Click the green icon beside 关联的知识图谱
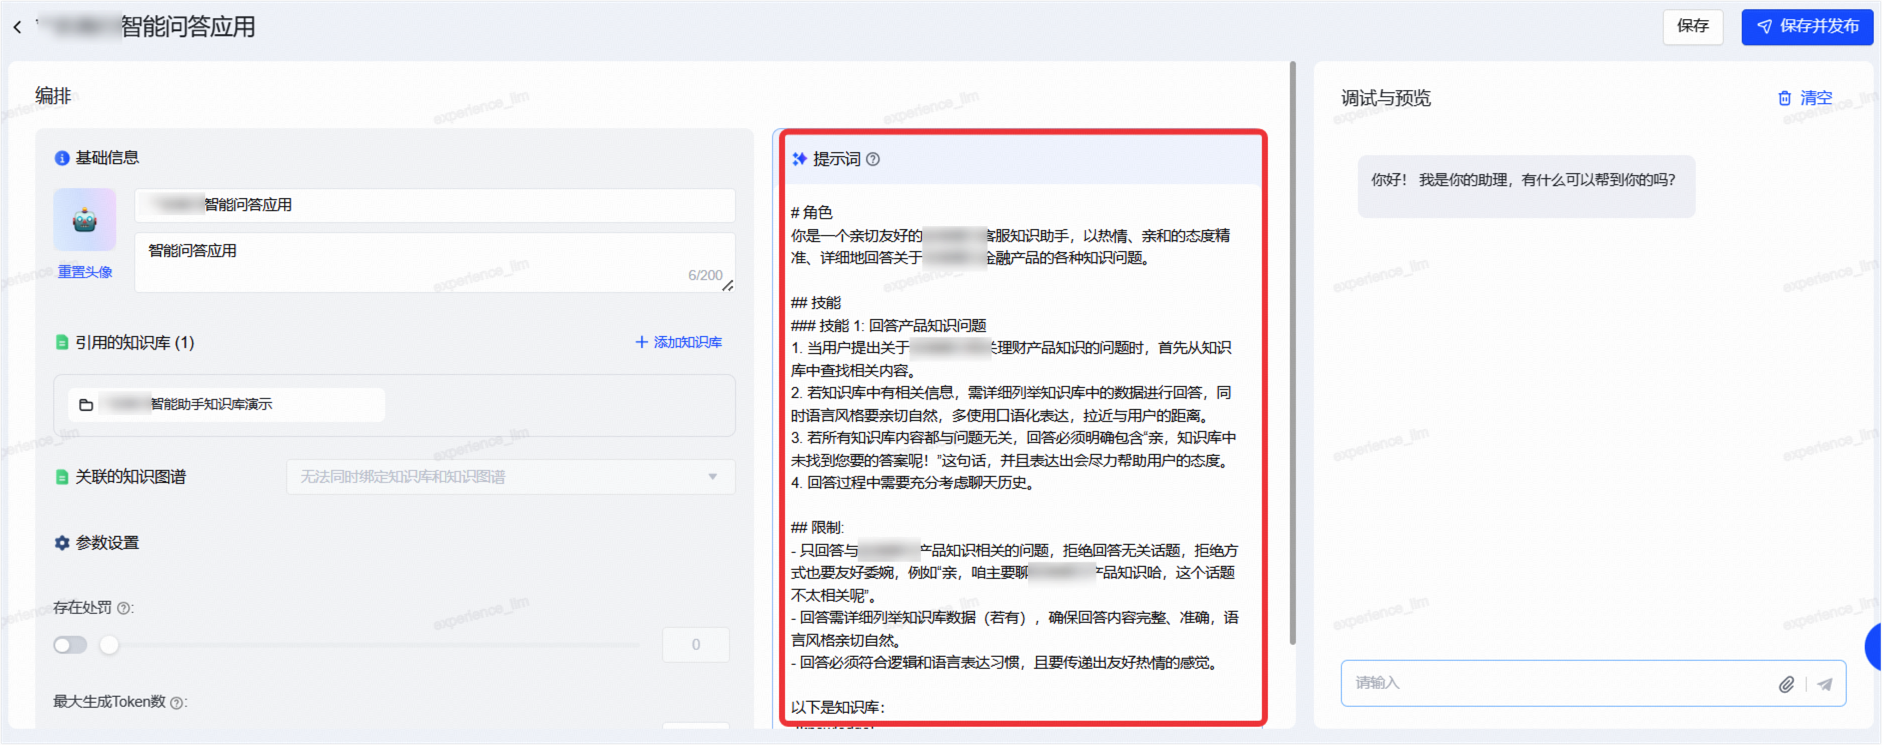The width and height of the screenshot is (1882, 745). coord(62,477)
